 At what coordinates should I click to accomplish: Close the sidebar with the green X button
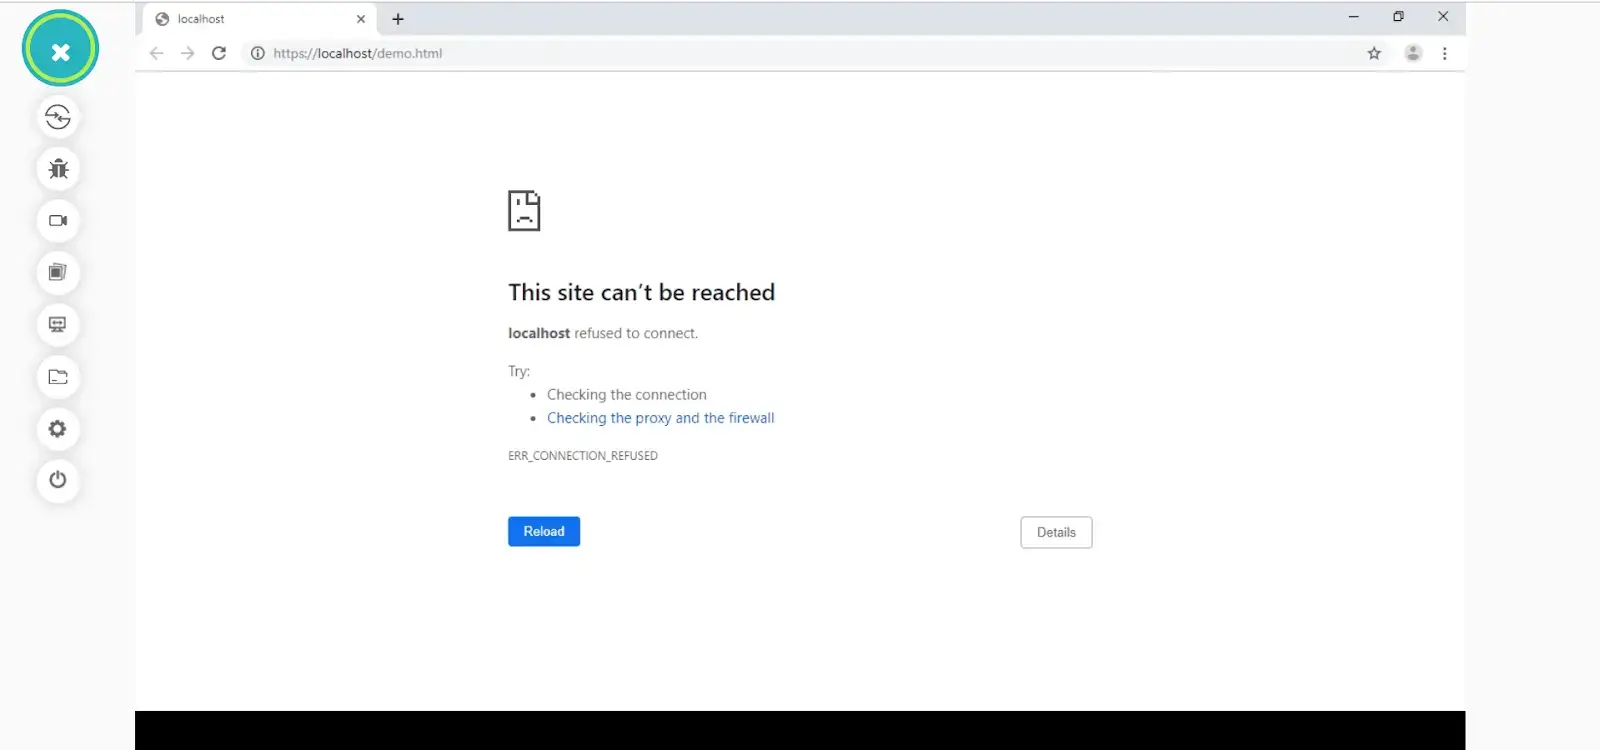60,50
